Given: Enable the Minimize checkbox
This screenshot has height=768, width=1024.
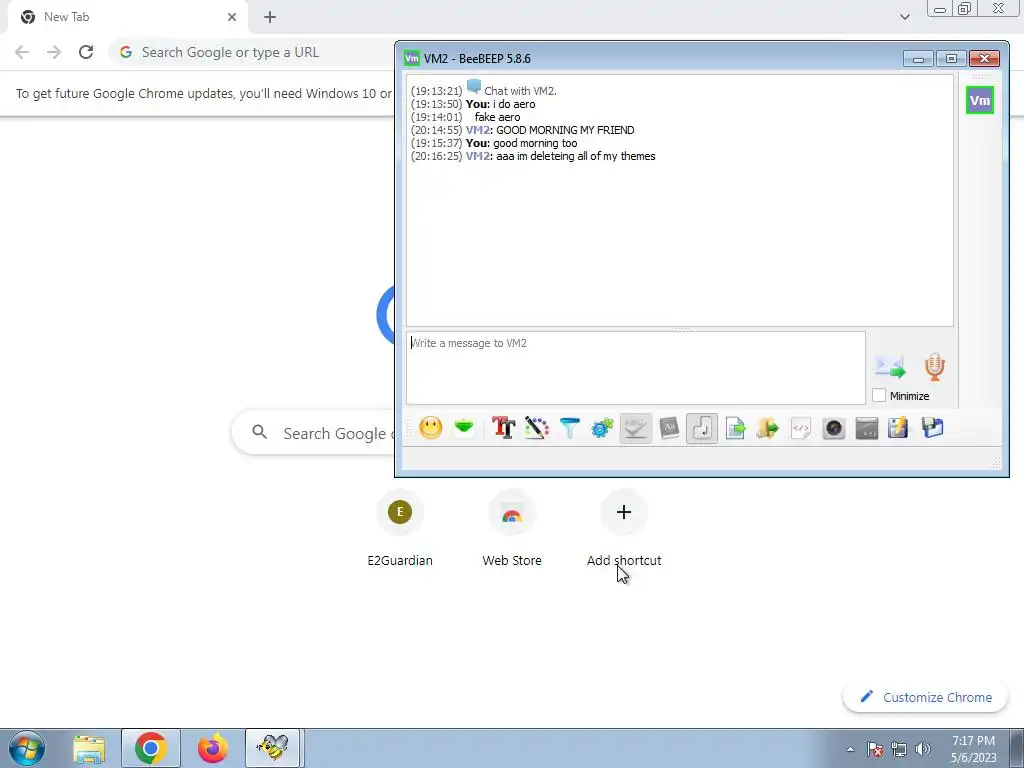Looking at the screenshot, I should point(879,395).
